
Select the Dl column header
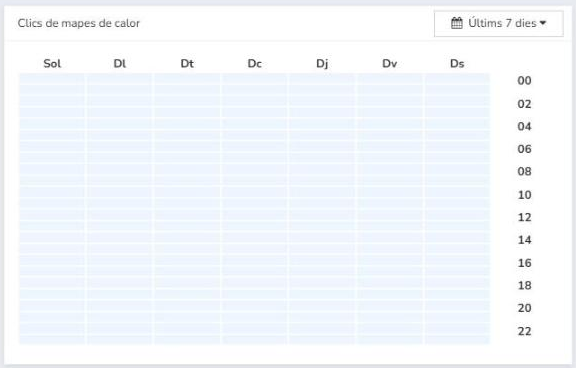click(x=120, y=64)
